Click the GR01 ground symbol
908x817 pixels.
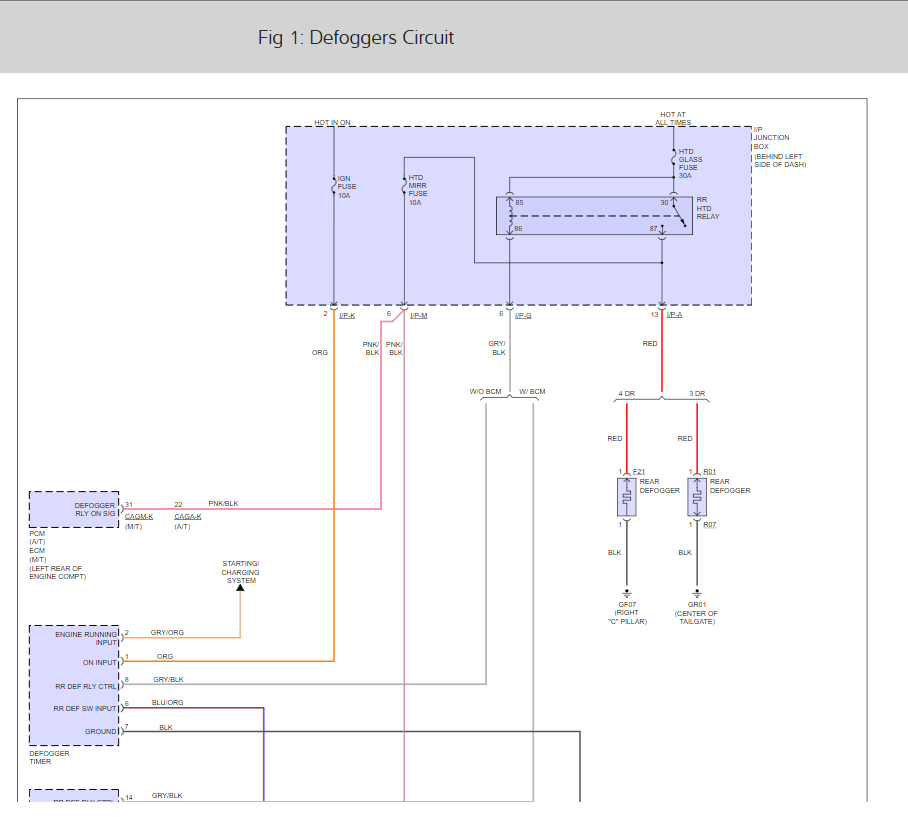click(x=697, y=593)
